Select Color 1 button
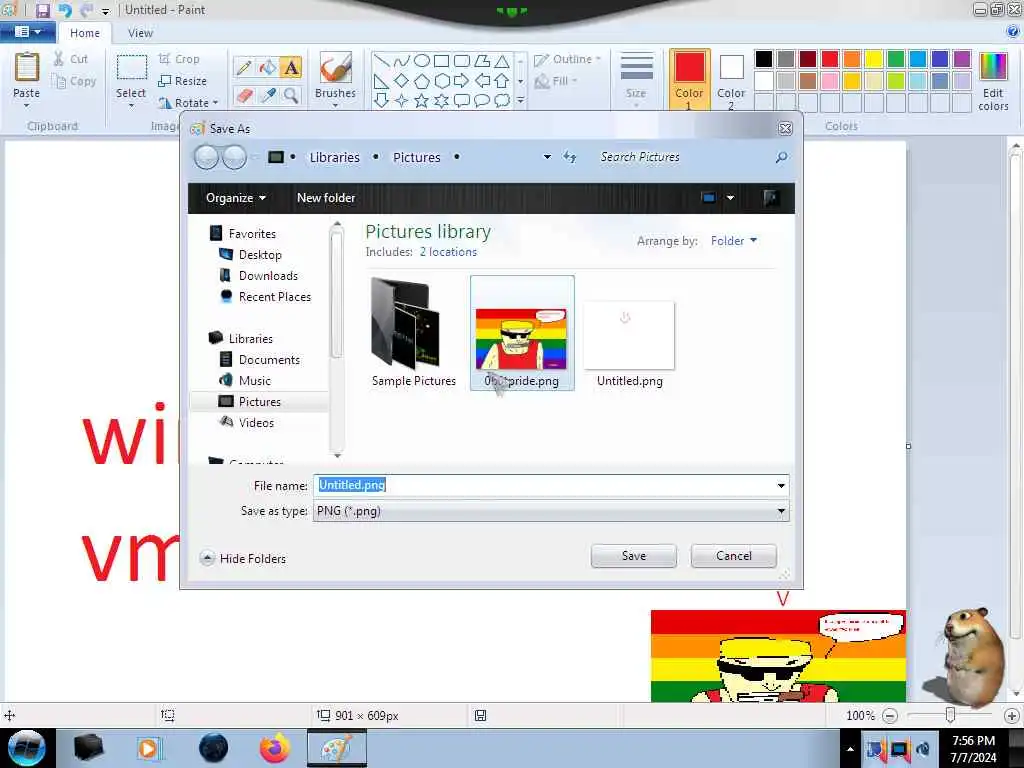 [690, 79]
